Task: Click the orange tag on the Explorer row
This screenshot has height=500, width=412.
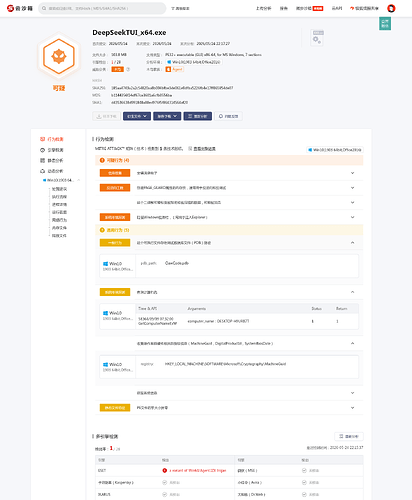Action: click(115, 217)
